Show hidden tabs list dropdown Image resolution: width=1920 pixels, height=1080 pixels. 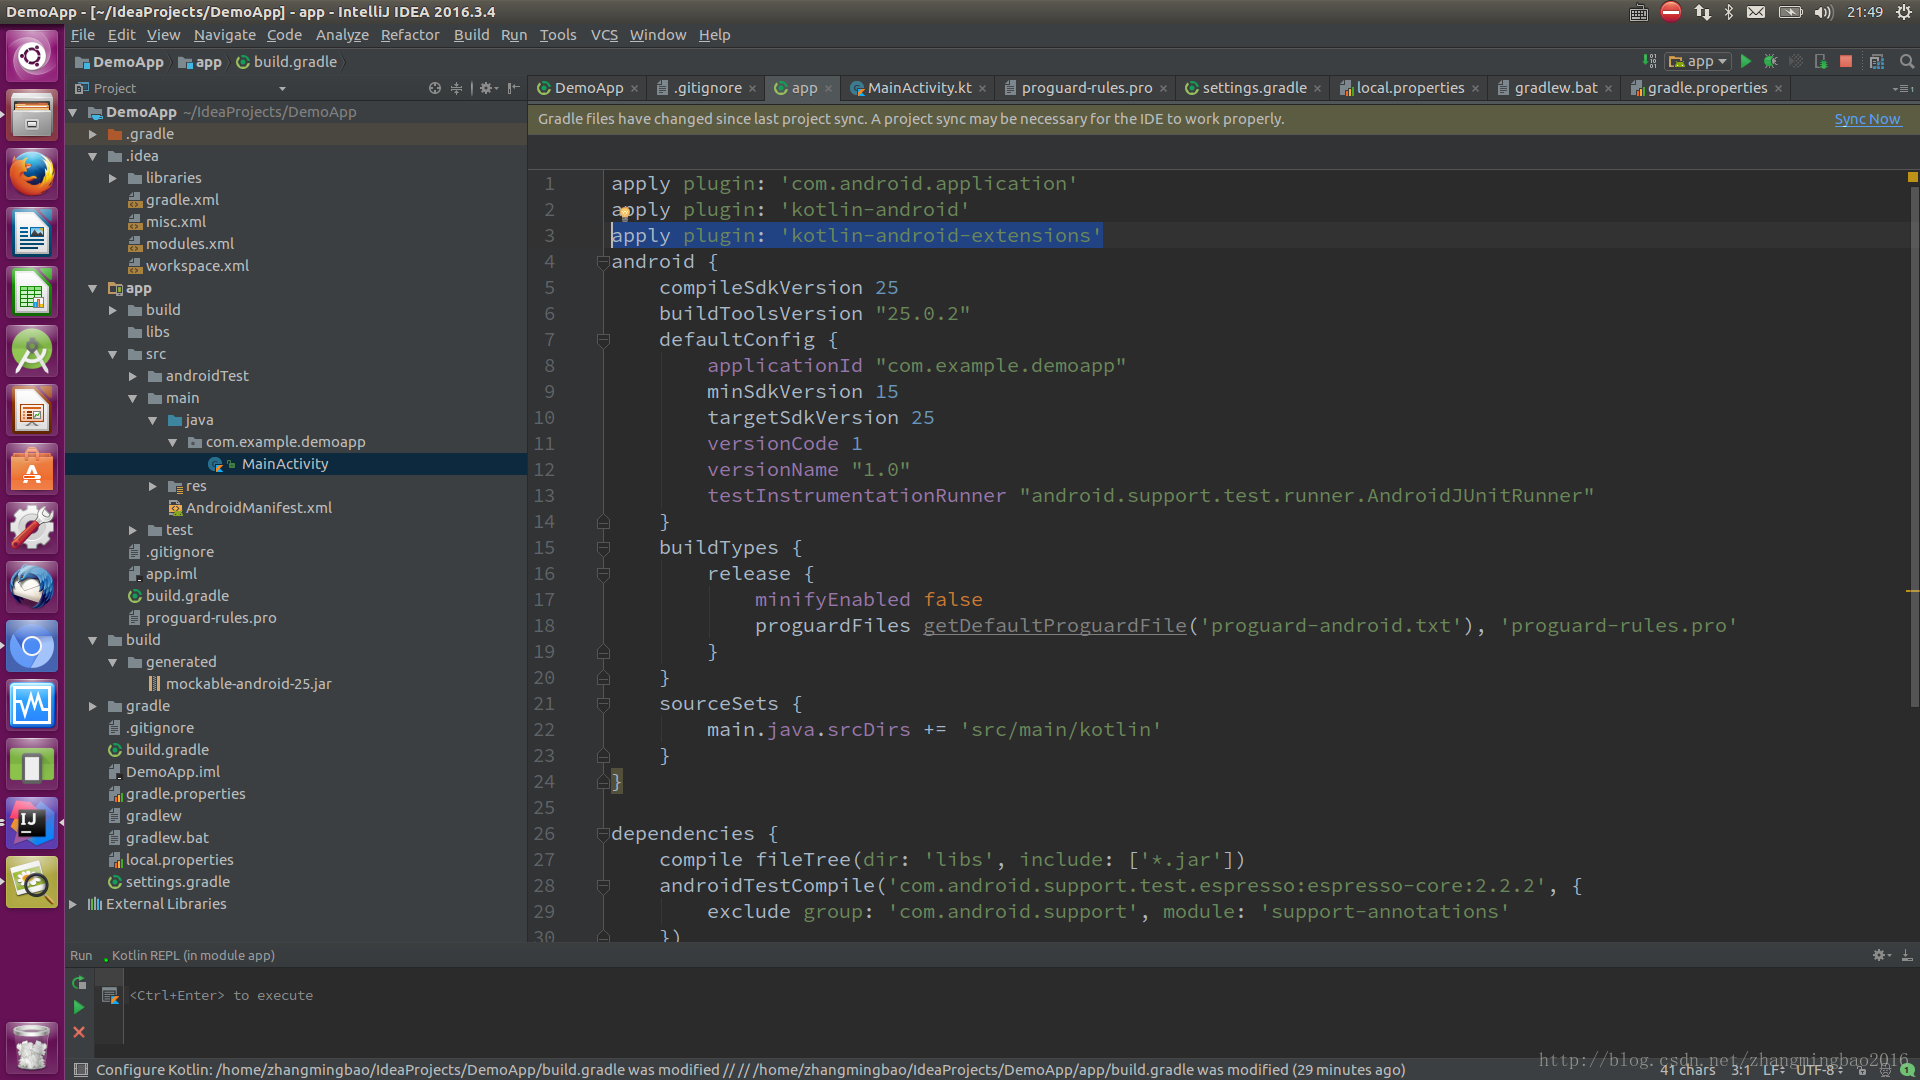[x=1903, y=88]
